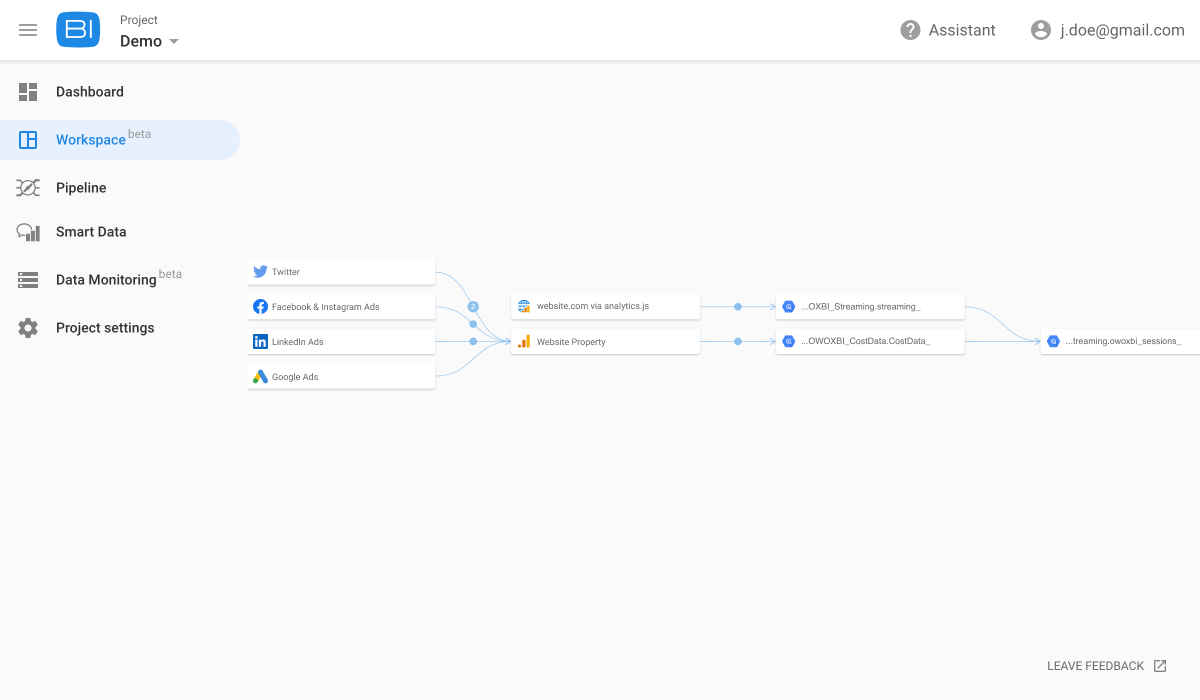1200x700 pixels.
Task: Click the Twitter bird icon
Action: [x=260, y=272]
